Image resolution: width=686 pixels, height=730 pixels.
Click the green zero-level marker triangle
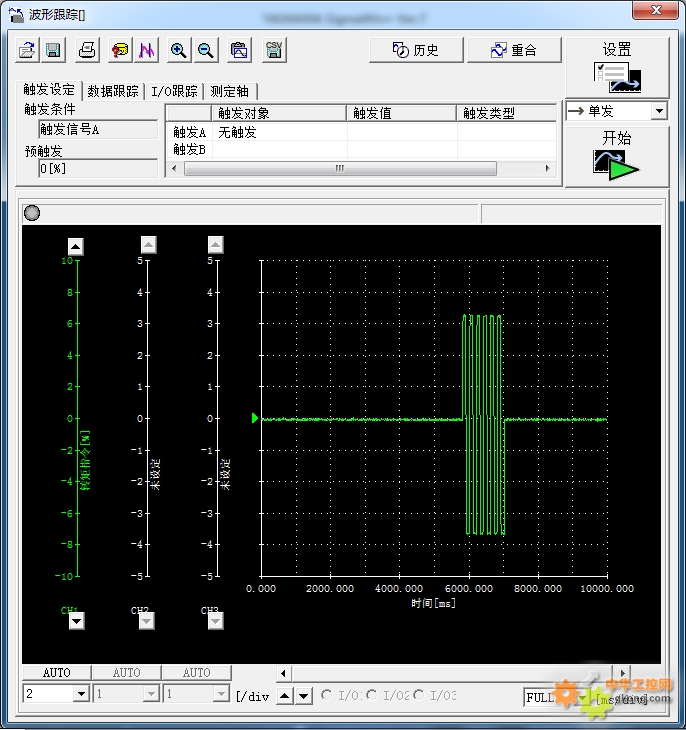[255, 418]
